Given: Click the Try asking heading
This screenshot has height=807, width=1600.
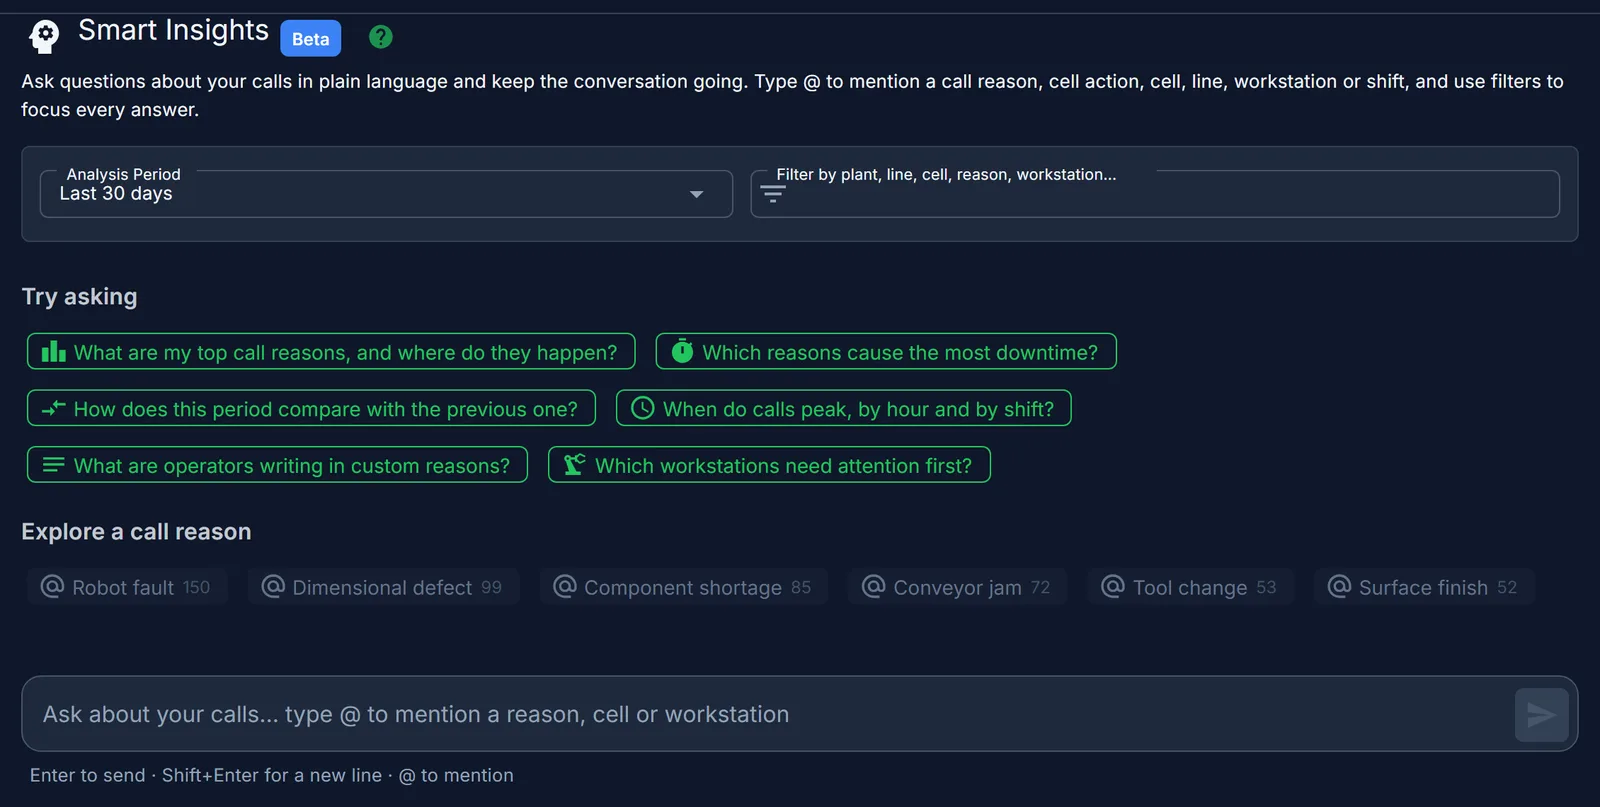Looking at the screenshot, I should click(x=80, y=297).
